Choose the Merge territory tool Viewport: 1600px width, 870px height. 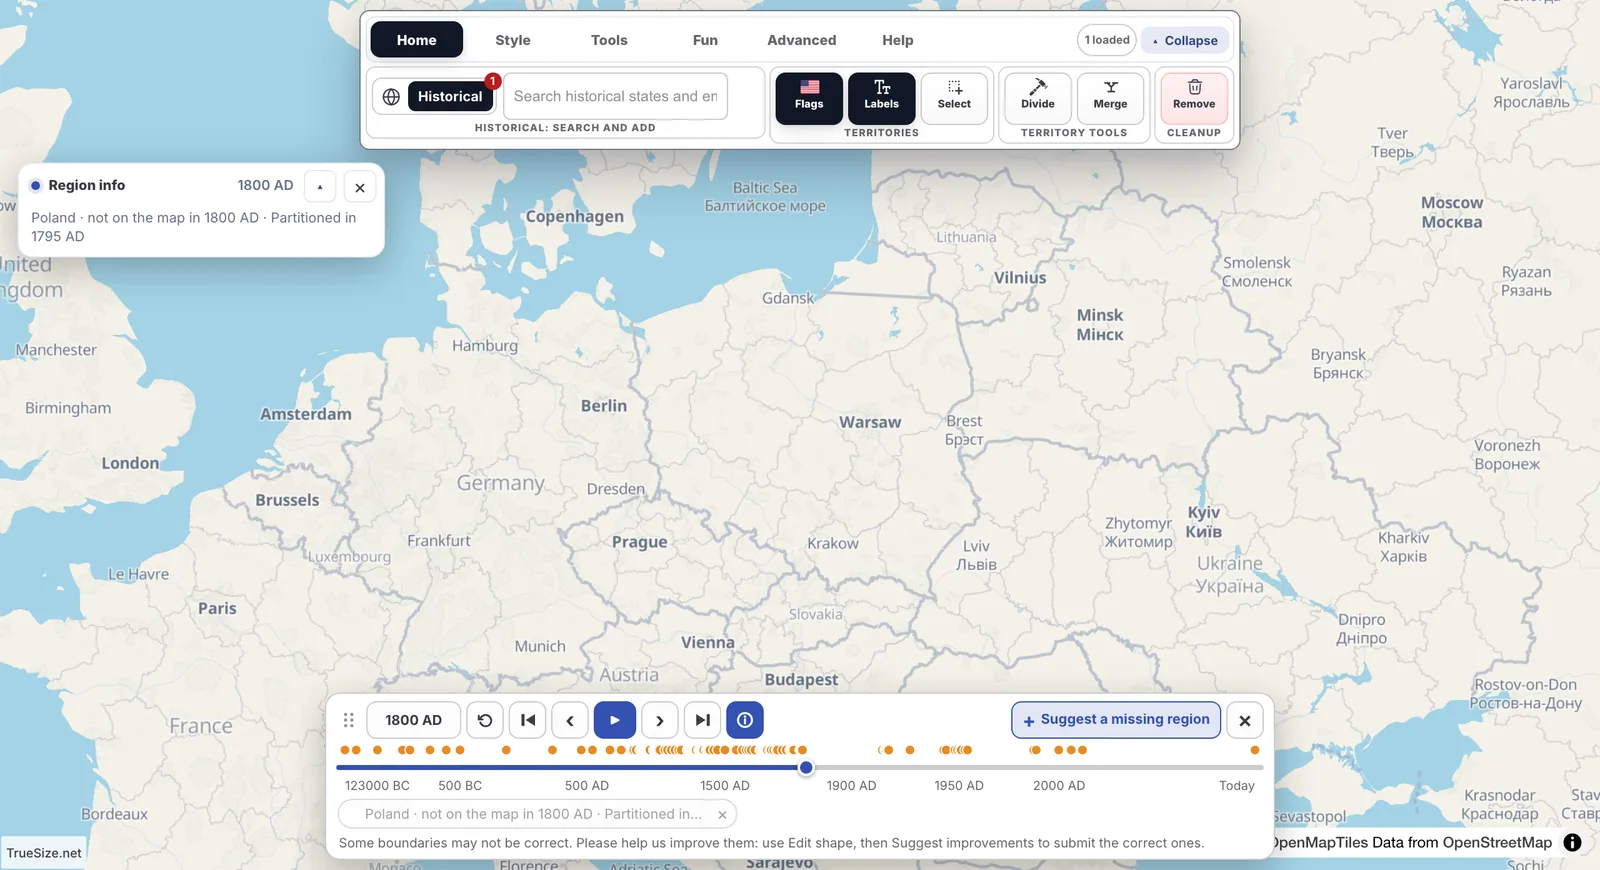point(1110,98)
